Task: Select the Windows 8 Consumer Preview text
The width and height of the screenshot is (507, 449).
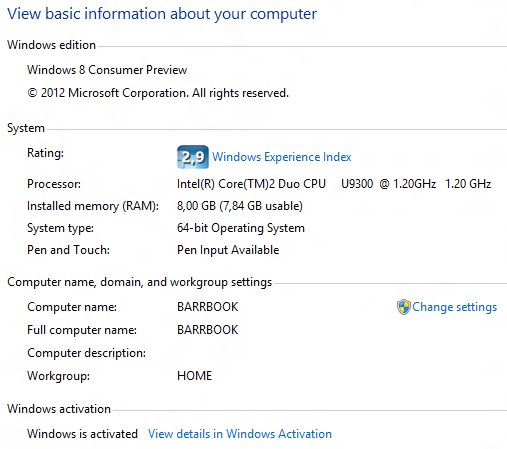Action: tap(107, 70)
